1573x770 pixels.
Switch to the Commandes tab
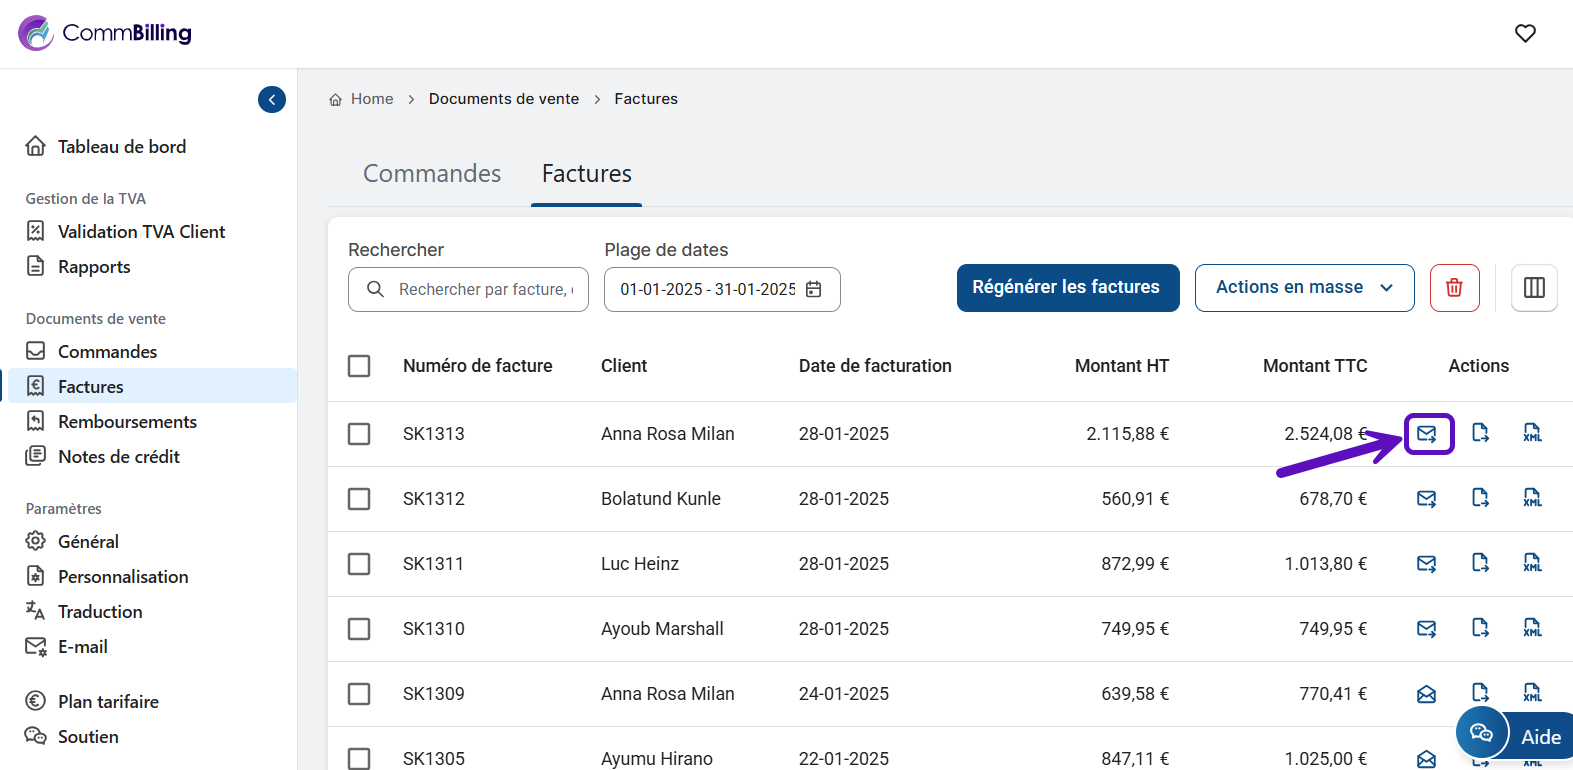point(432,174)
